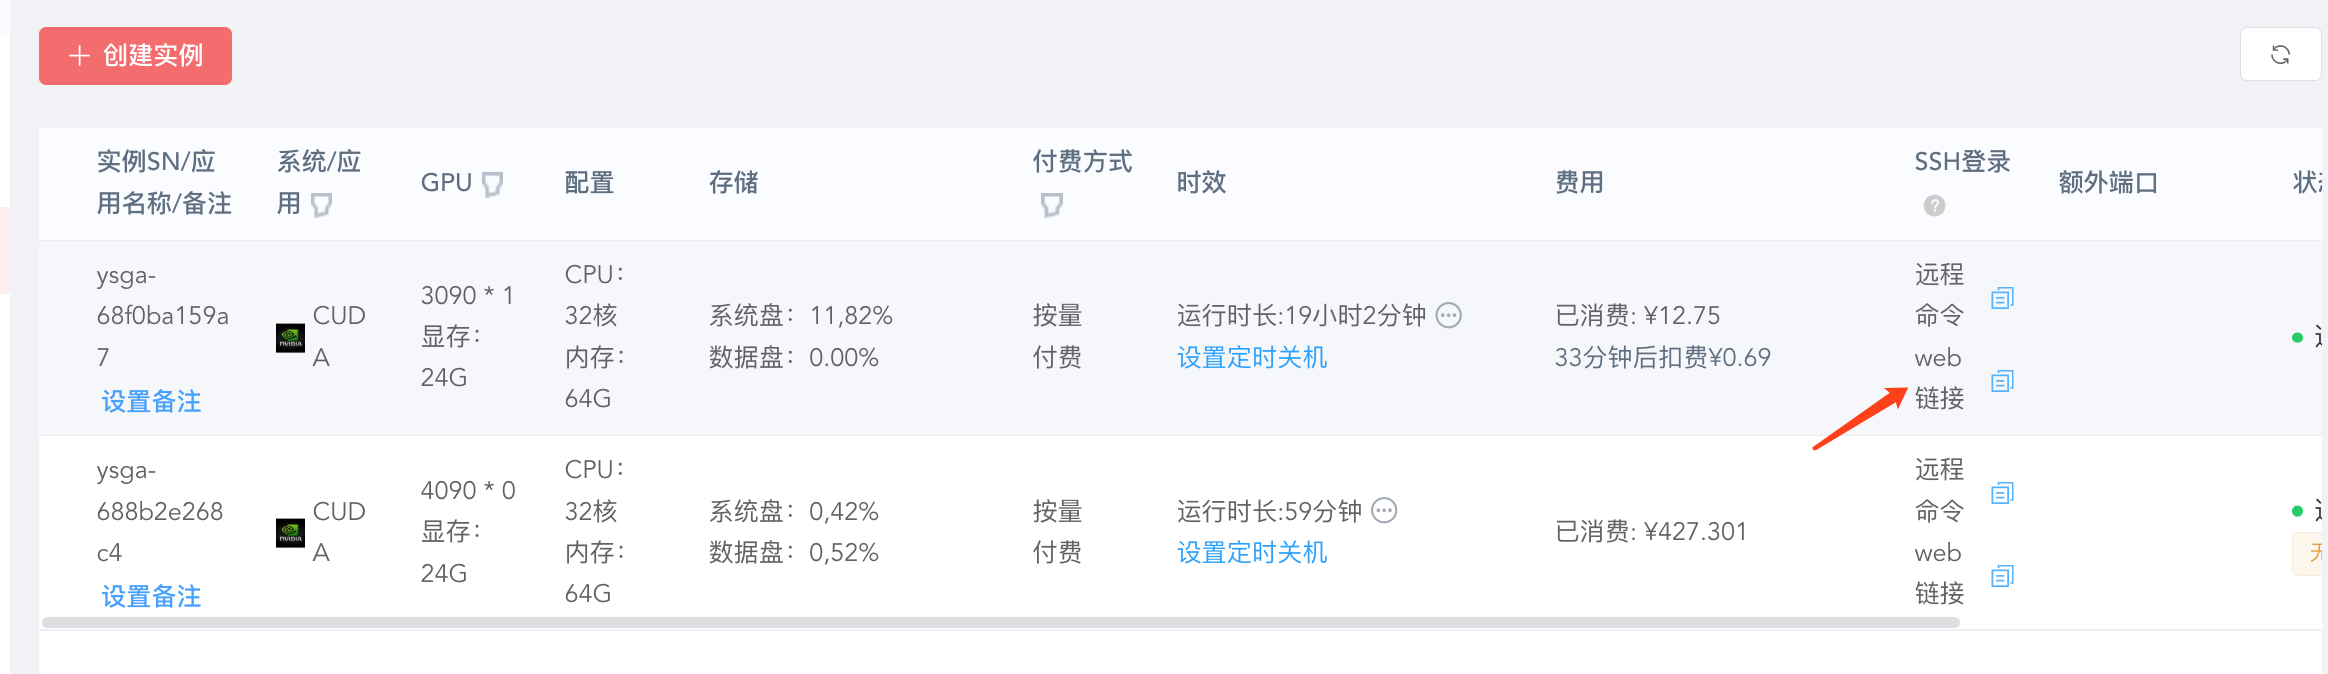Set a scheduled shutdown for the first instance
The width and height of the screenshot is (2328, 674).
click(1252, 357)
